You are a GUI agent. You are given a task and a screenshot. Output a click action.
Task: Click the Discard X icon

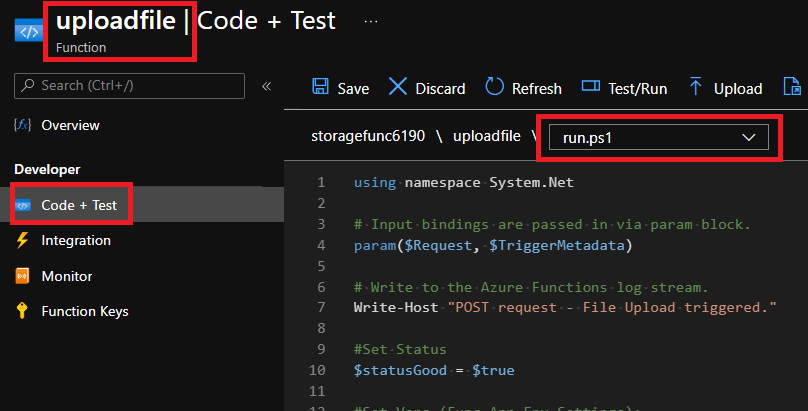click(x=397, y=86)
